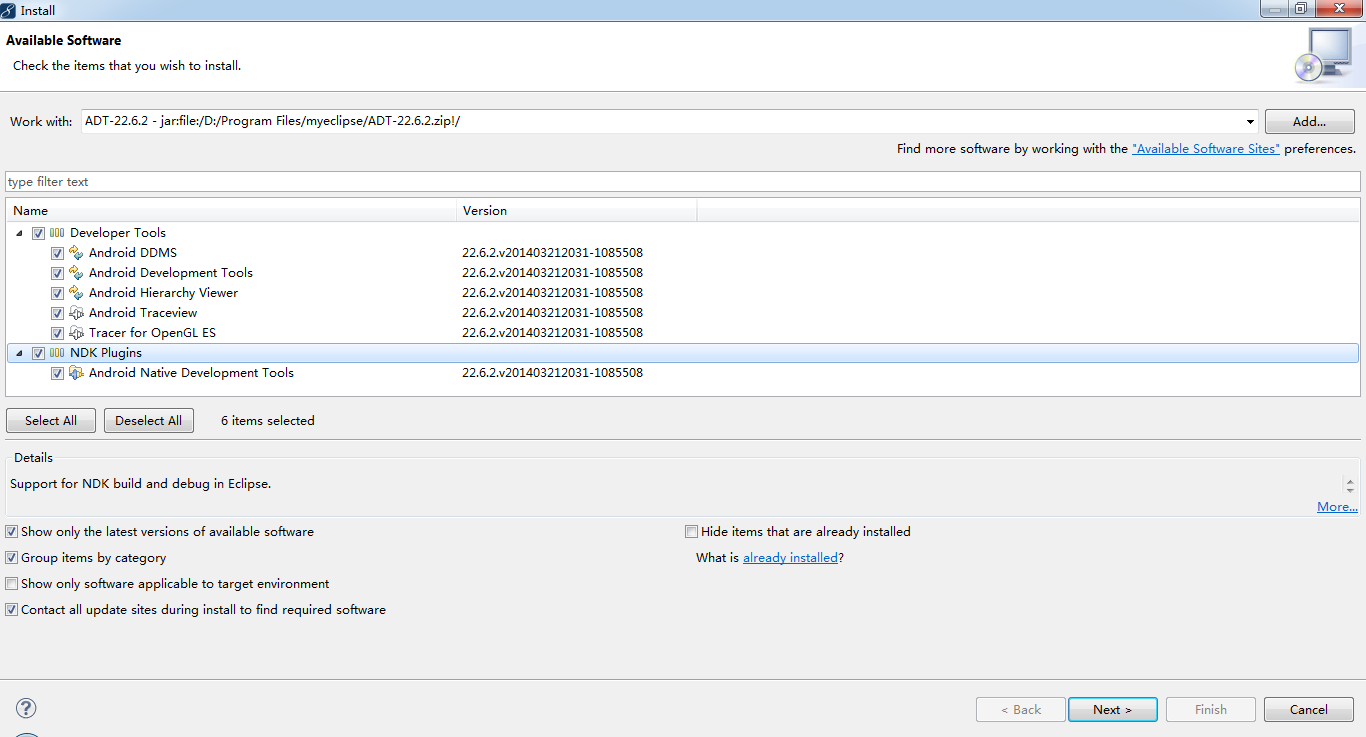The height and width of the screenshot is (737, 1366).
Task: Proceed with the Next > button
Action: click(1112, 709)
